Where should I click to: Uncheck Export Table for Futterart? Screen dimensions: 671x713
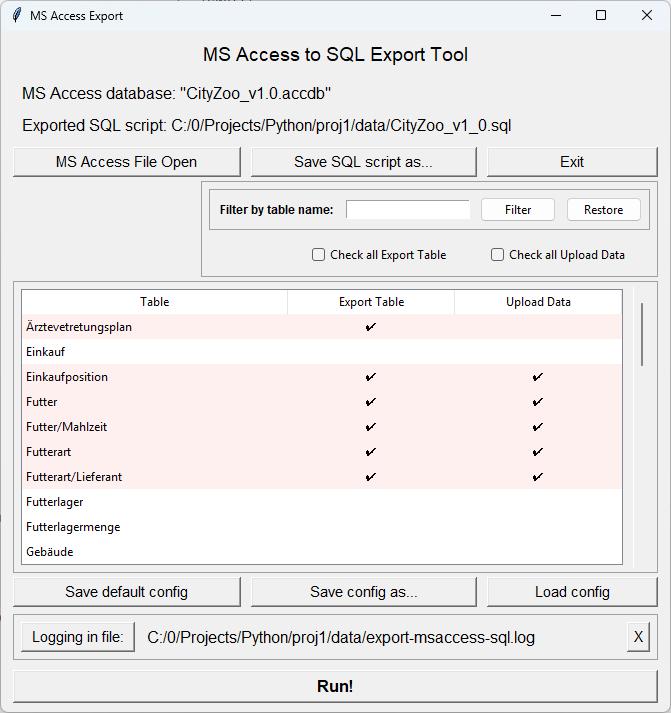(x=371, y=452)
